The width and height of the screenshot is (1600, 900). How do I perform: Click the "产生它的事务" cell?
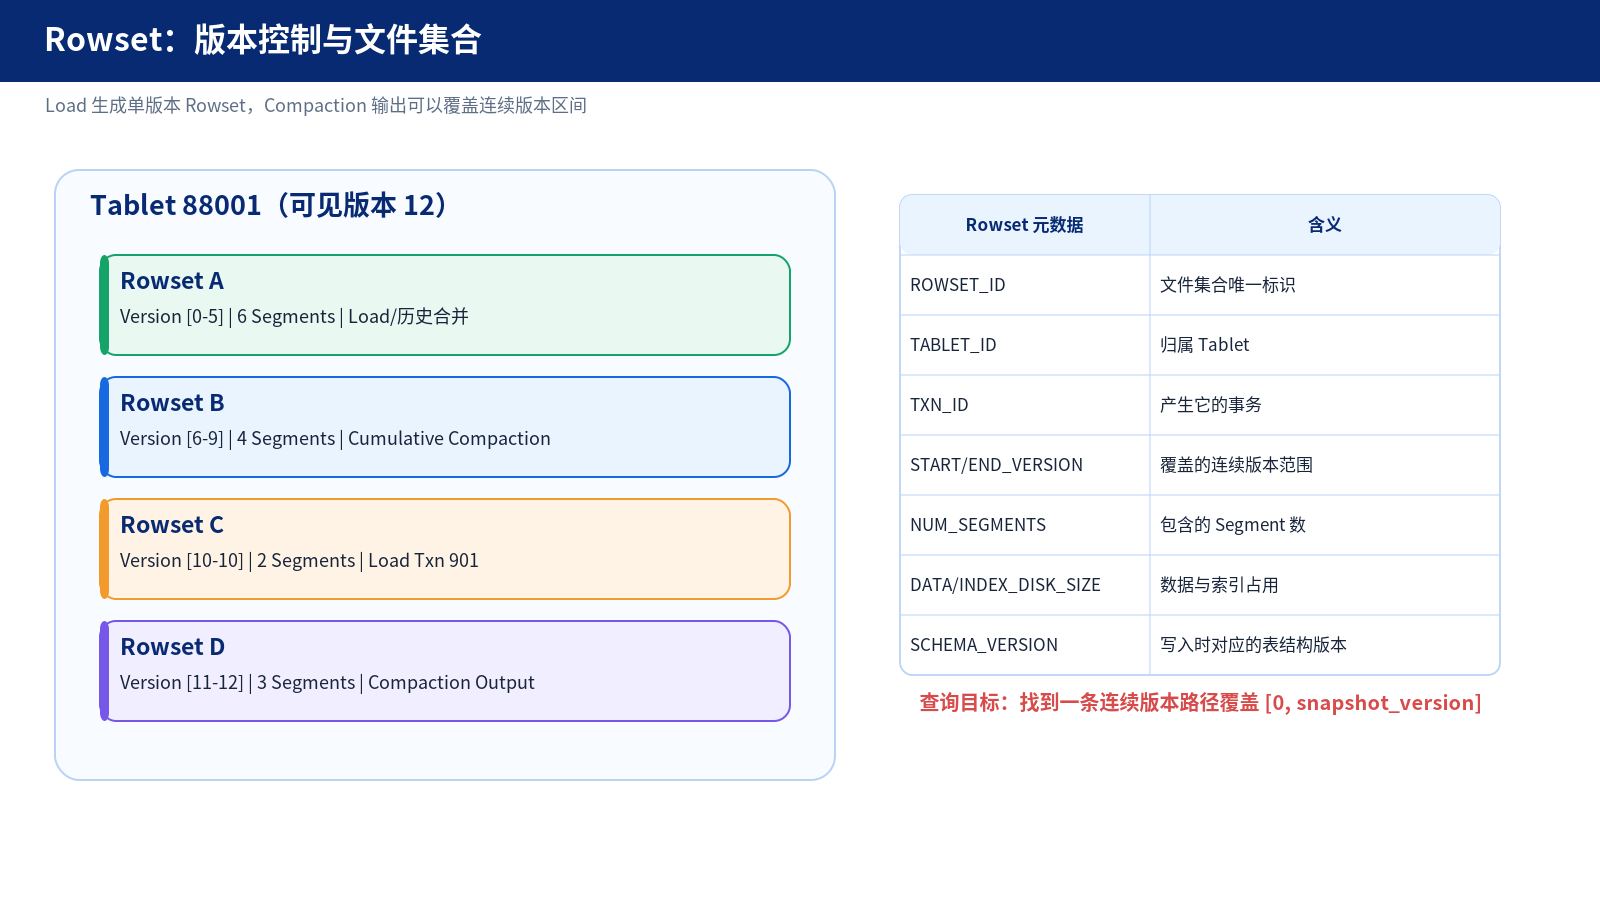(1325, 405)
